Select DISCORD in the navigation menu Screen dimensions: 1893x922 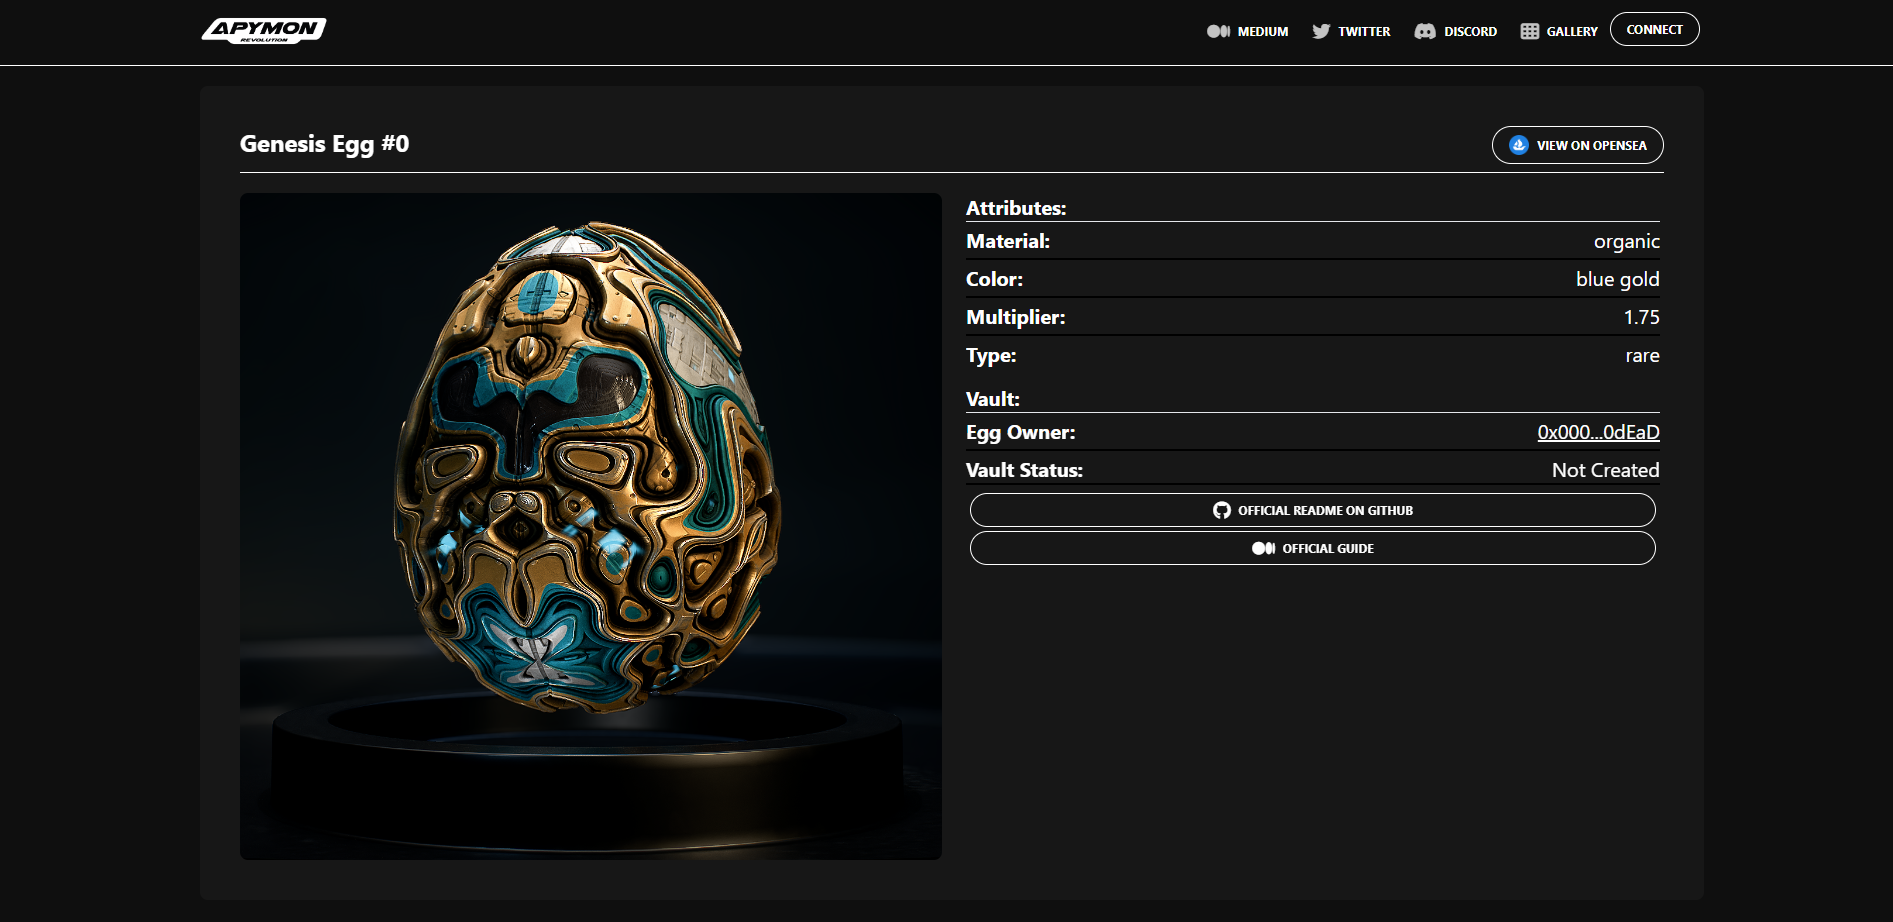(x=1469, y=31)
